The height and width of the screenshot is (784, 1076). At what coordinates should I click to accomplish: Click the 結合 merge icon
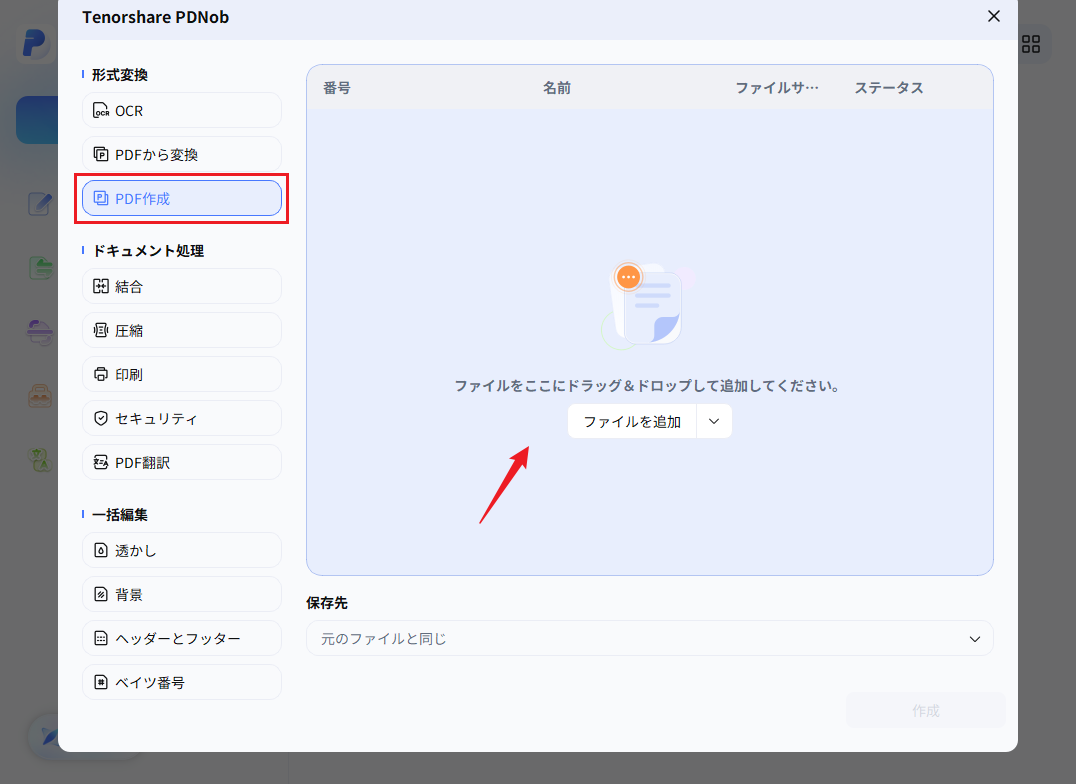(x=101, y=286)
